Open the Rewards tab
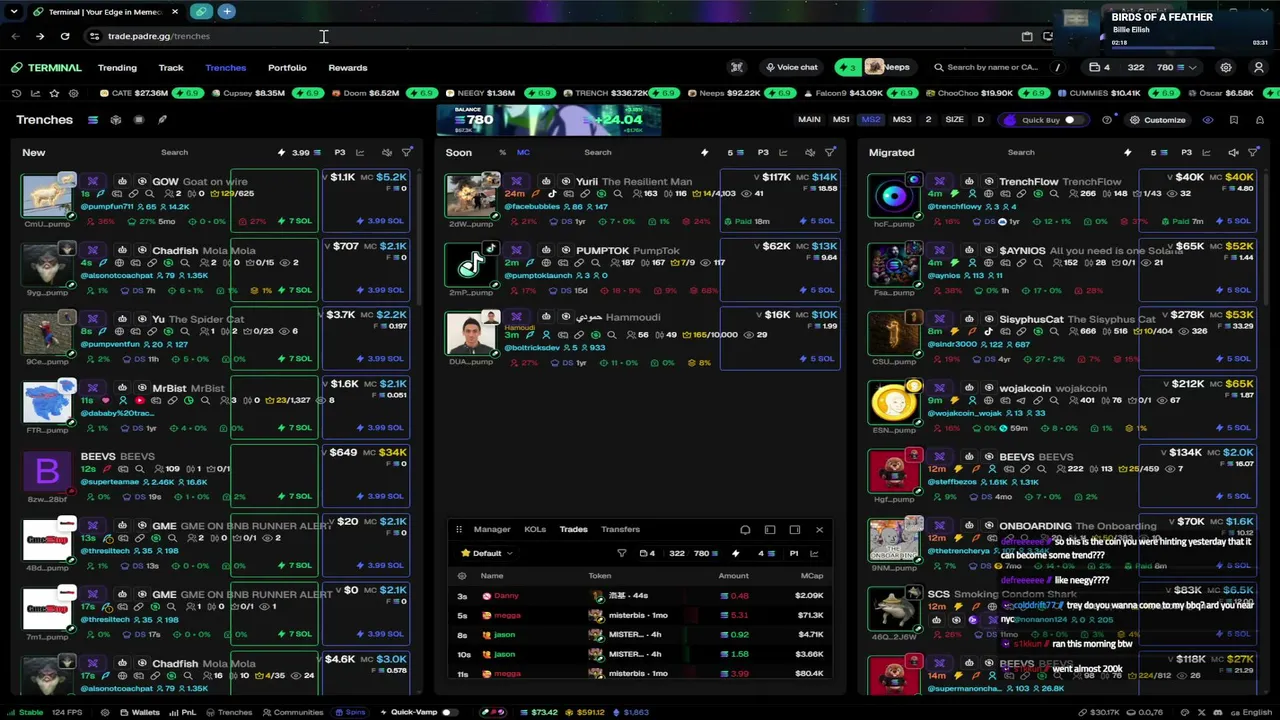1280x720 pixels. coord(348,67)
